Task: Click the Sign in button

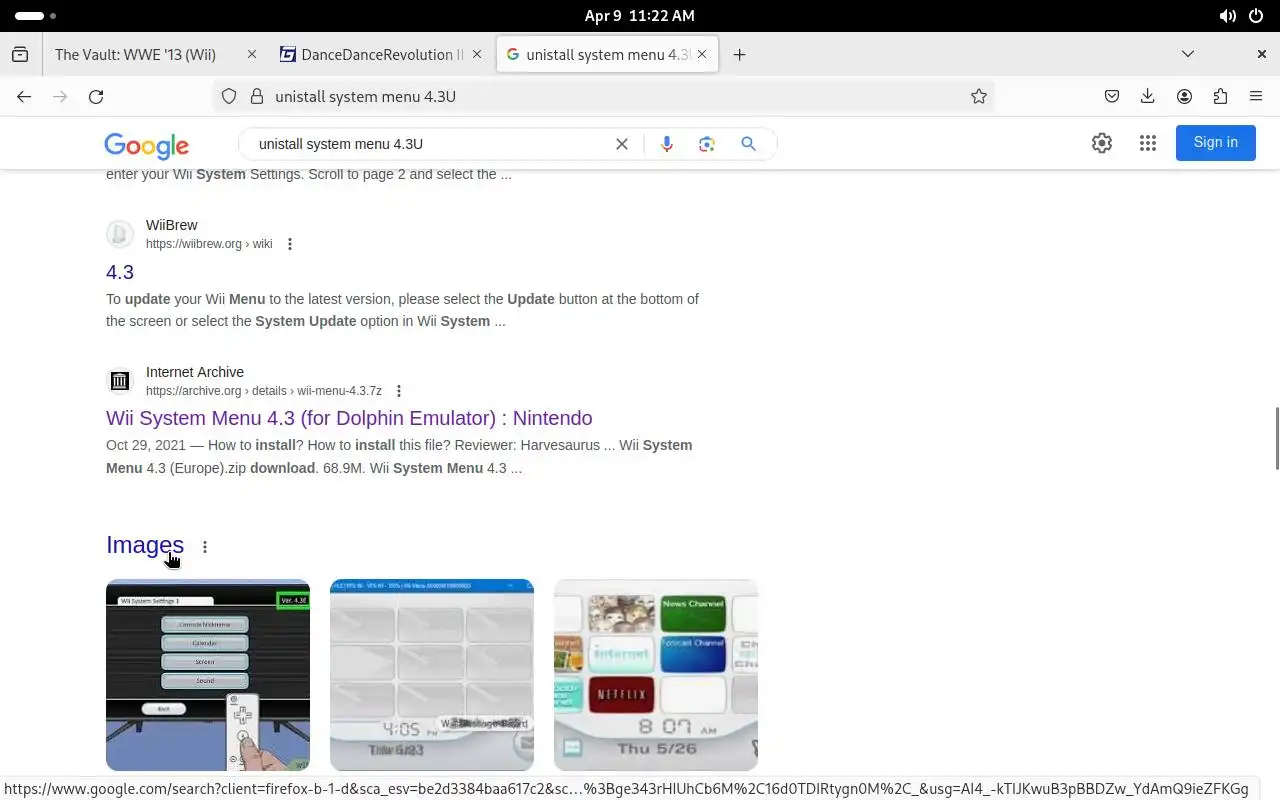Action: pos(1216,143)
